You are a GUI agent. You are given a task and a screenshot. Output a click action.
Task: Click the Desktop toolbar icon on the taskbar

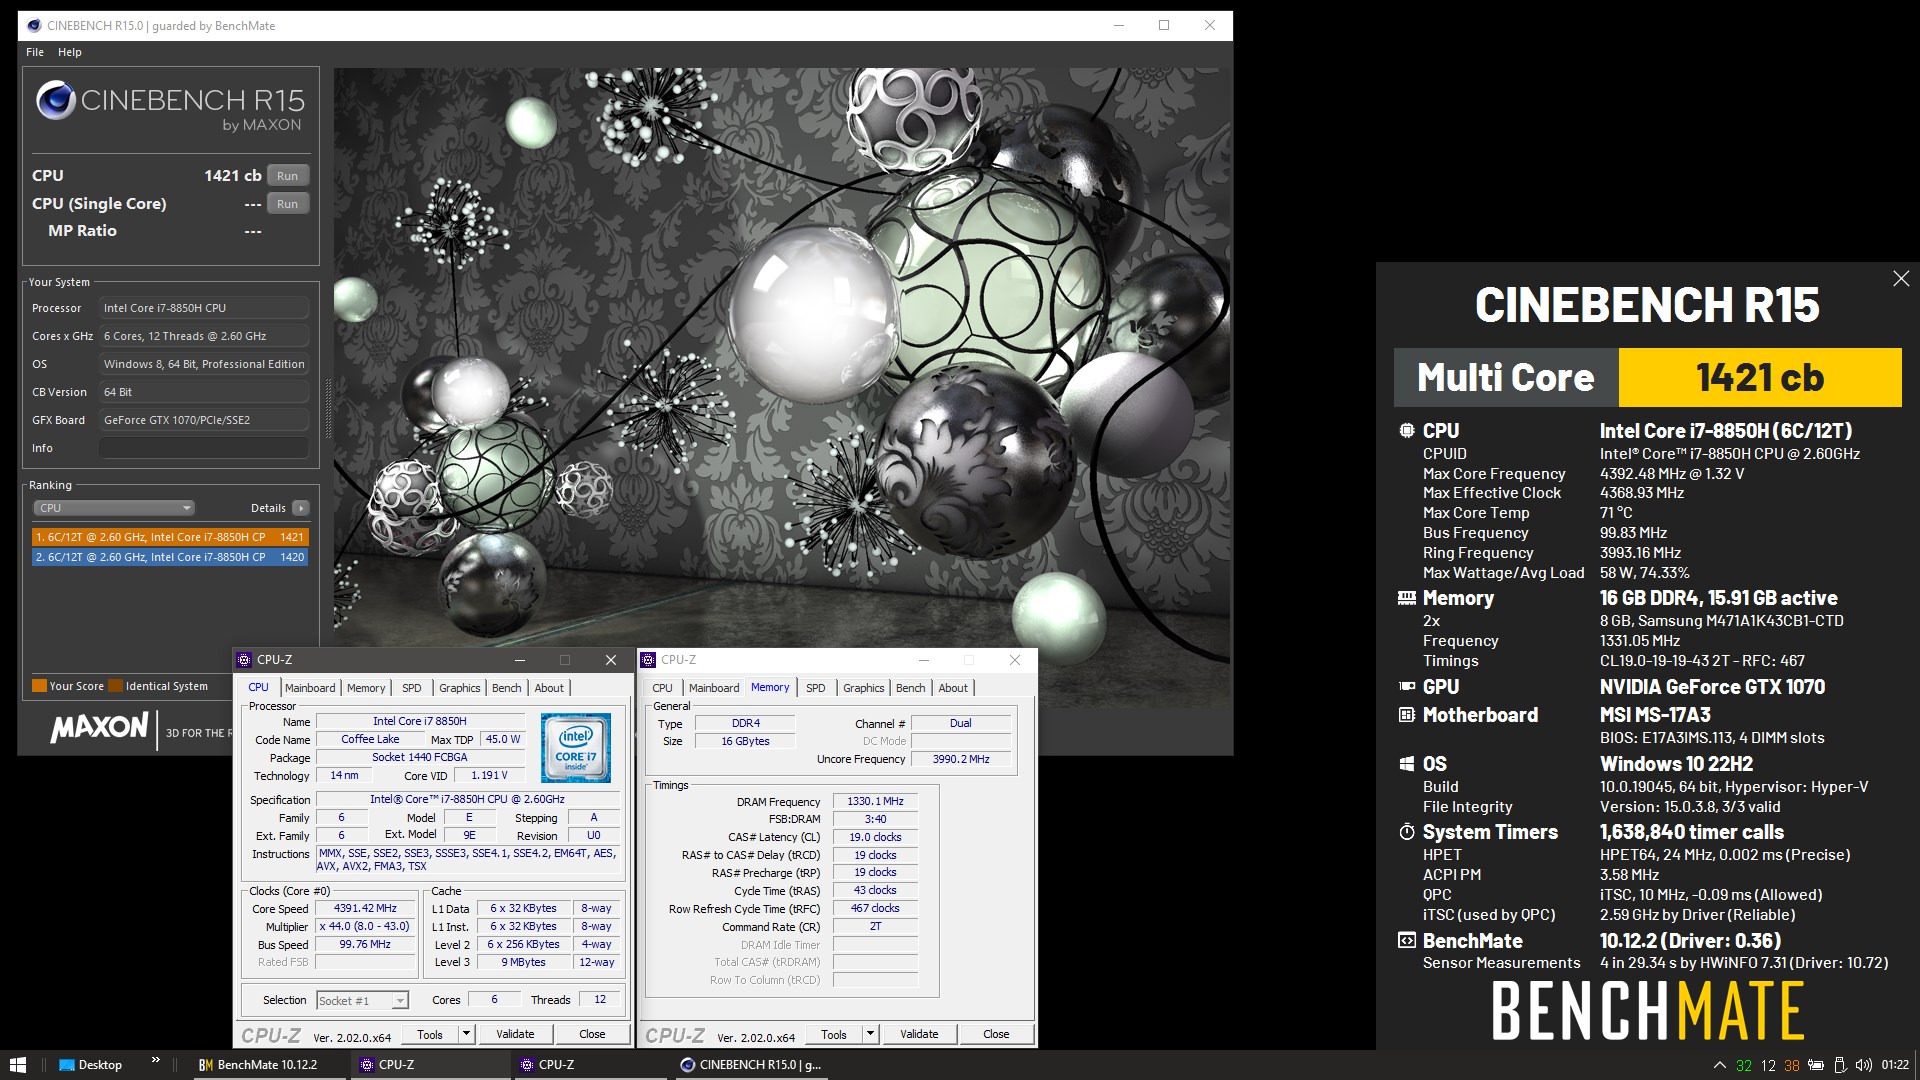[67, 1065]
